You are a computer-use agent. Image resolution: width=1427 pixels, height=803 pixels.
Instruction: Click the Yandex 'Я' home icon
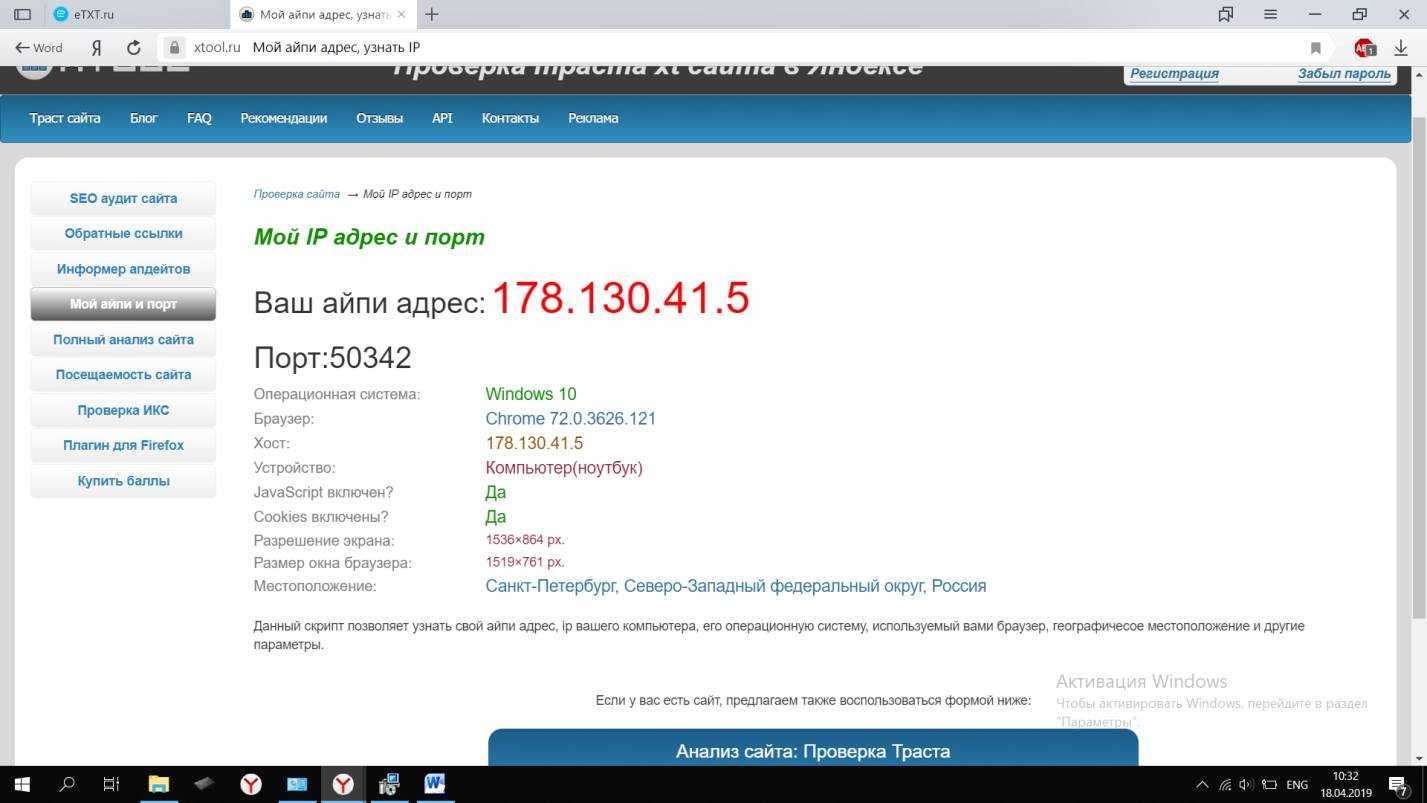(x=97, y=47)
